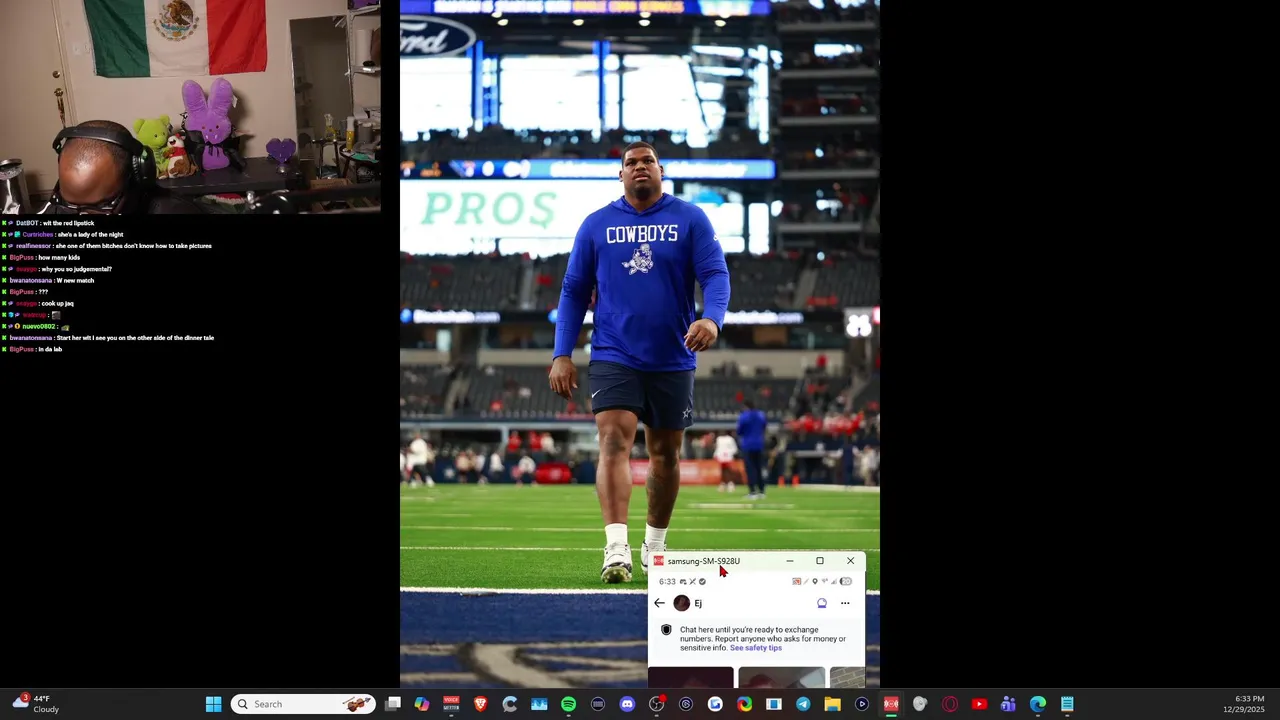Open OBS Studio from the taskbar
Image resolution: width=1280 pixels, height=720 pixels.
pos(656,704)
